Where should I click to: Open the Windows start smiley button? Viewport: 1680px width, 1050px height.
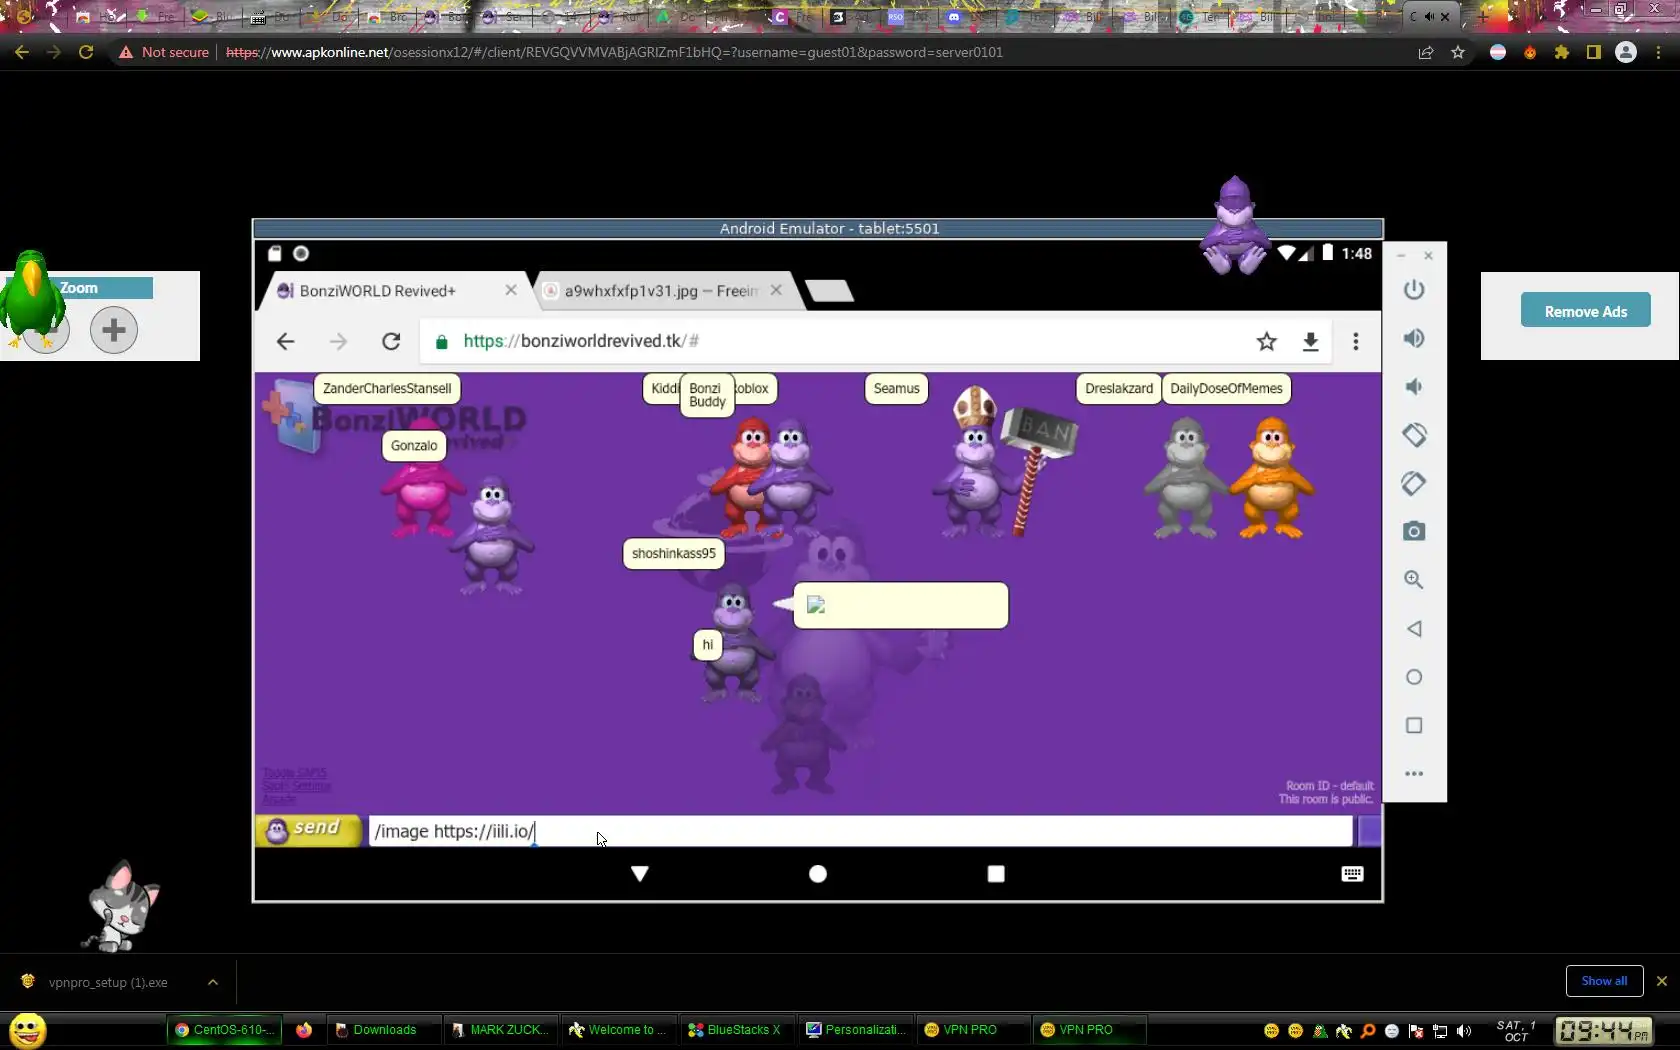pos(28,1030)
